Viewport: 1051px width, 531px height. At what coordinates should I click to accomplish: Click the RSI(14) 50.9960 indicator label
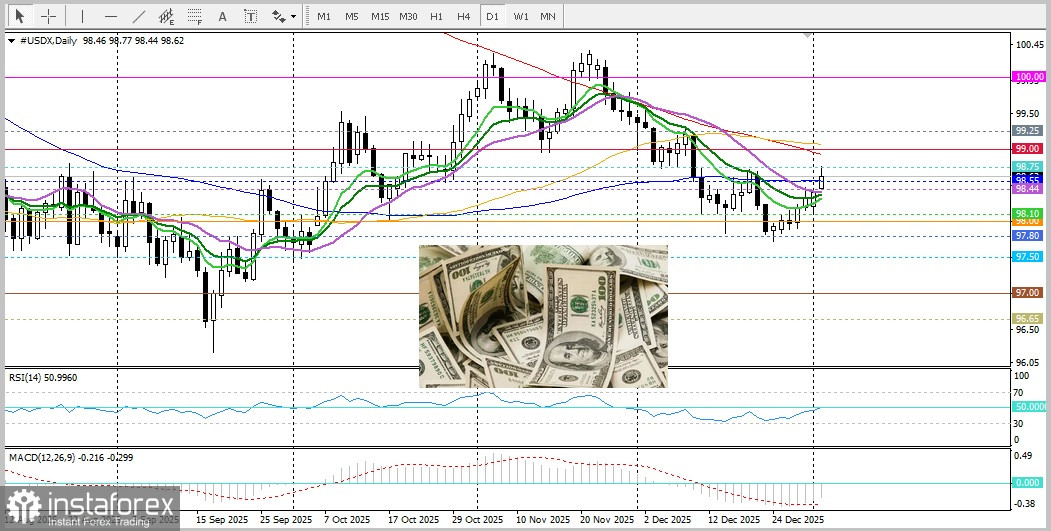[43, 377]
